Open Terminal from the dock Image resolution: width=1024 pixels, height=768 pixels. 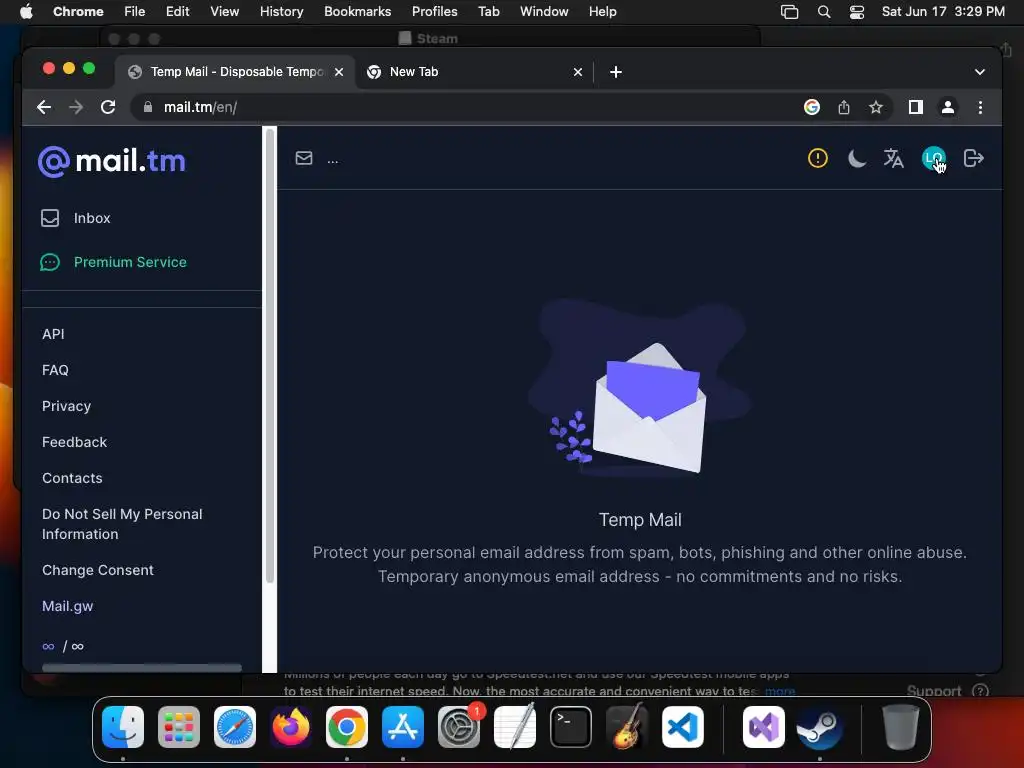[571, 727]
